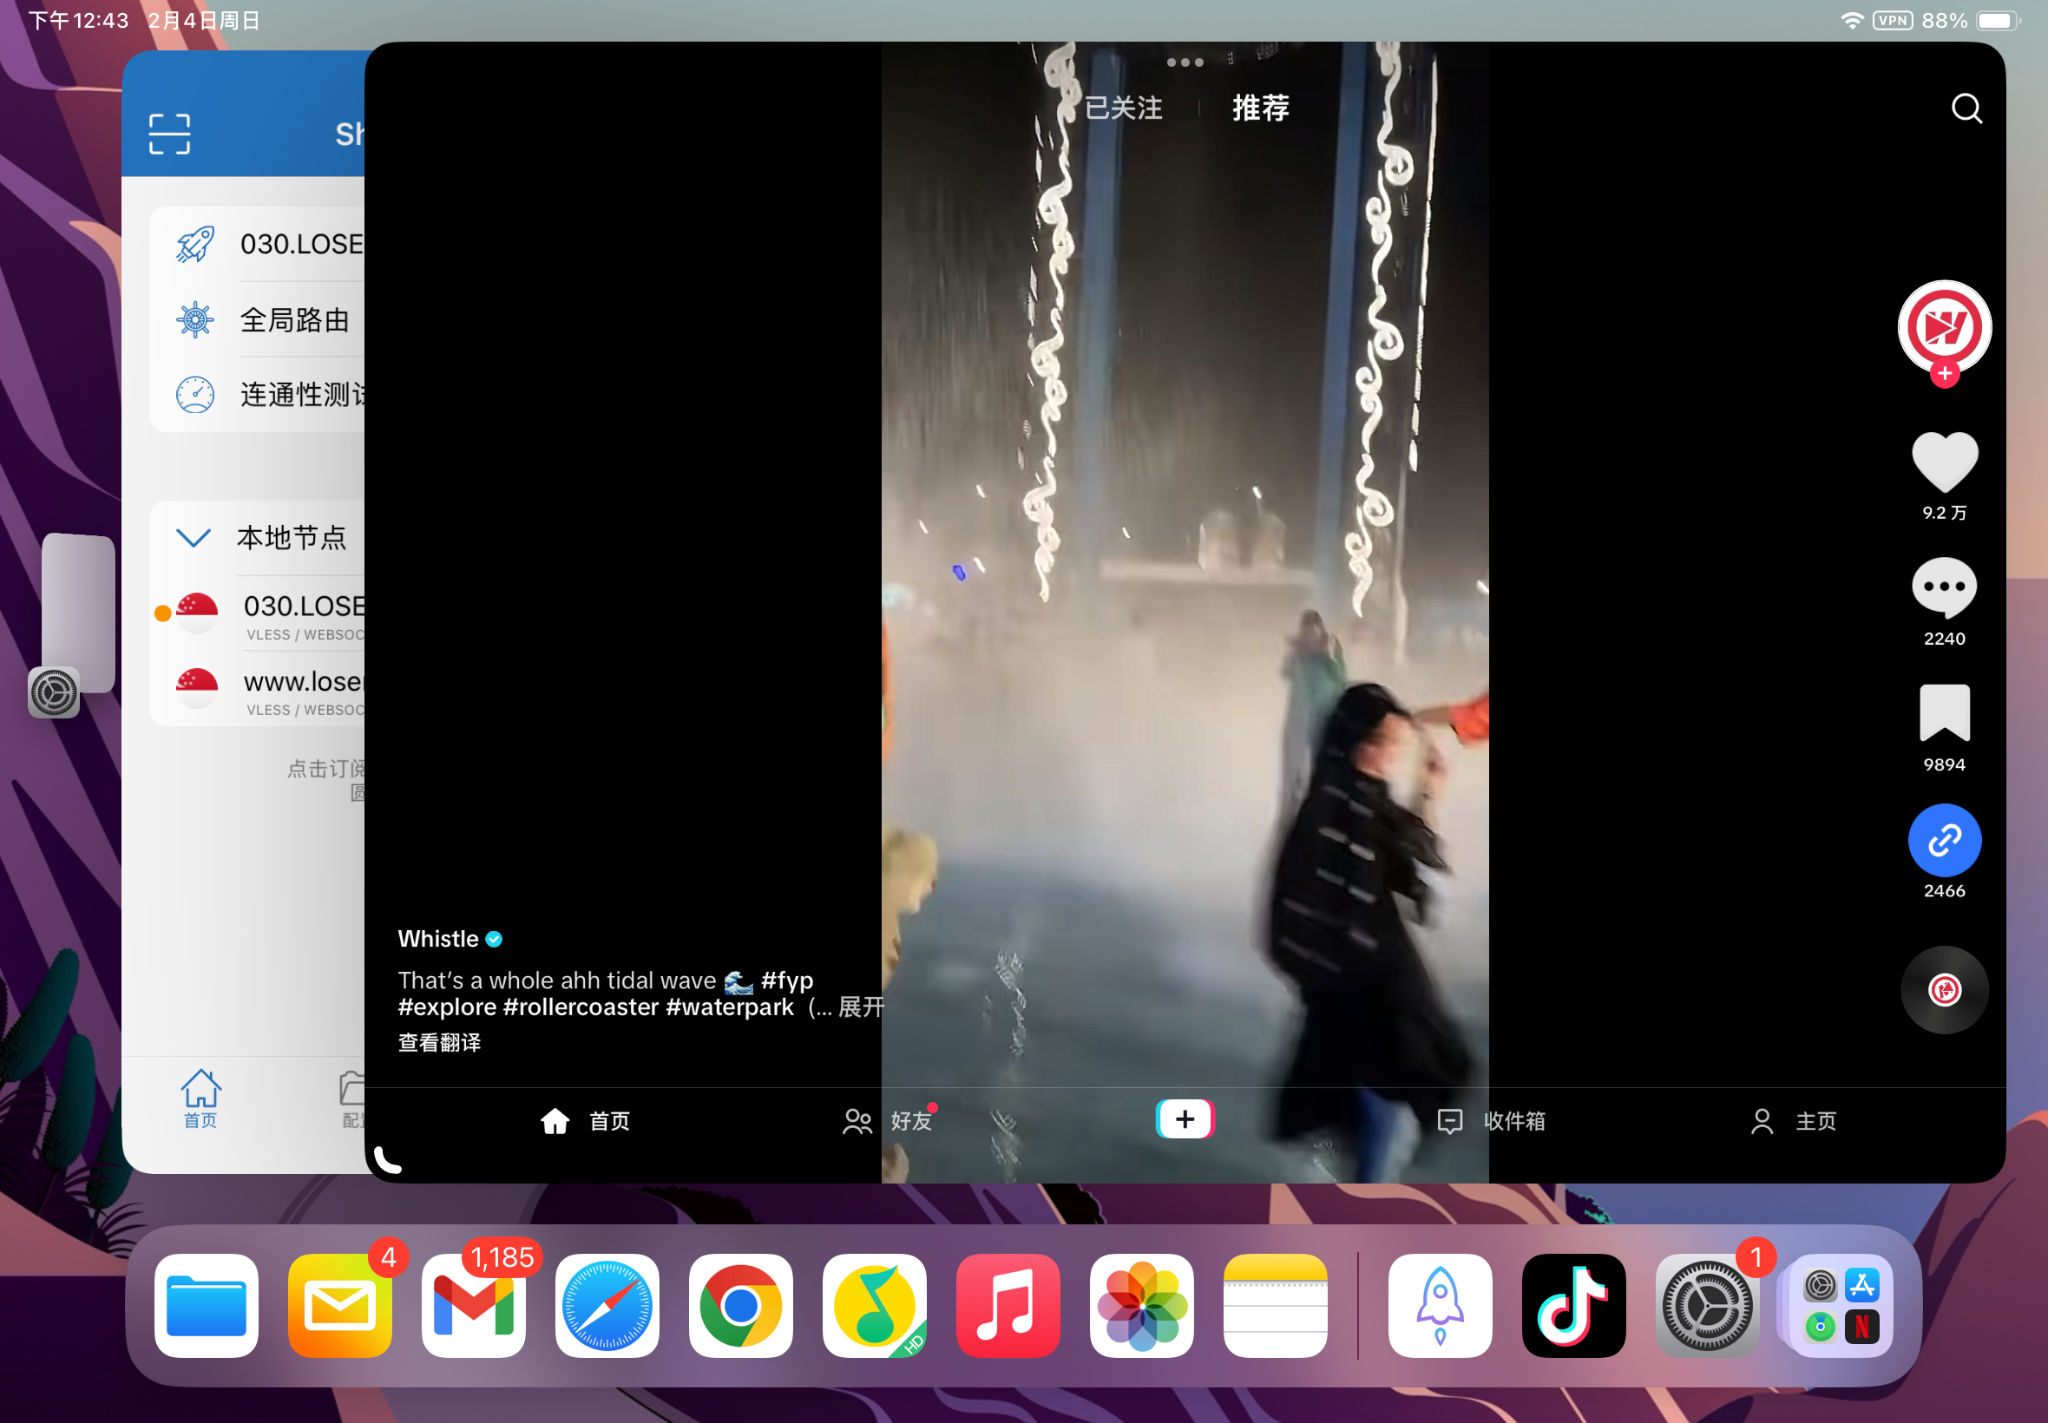
Task: Open TikTok search with the magnifier icon
Action: 1966,108
